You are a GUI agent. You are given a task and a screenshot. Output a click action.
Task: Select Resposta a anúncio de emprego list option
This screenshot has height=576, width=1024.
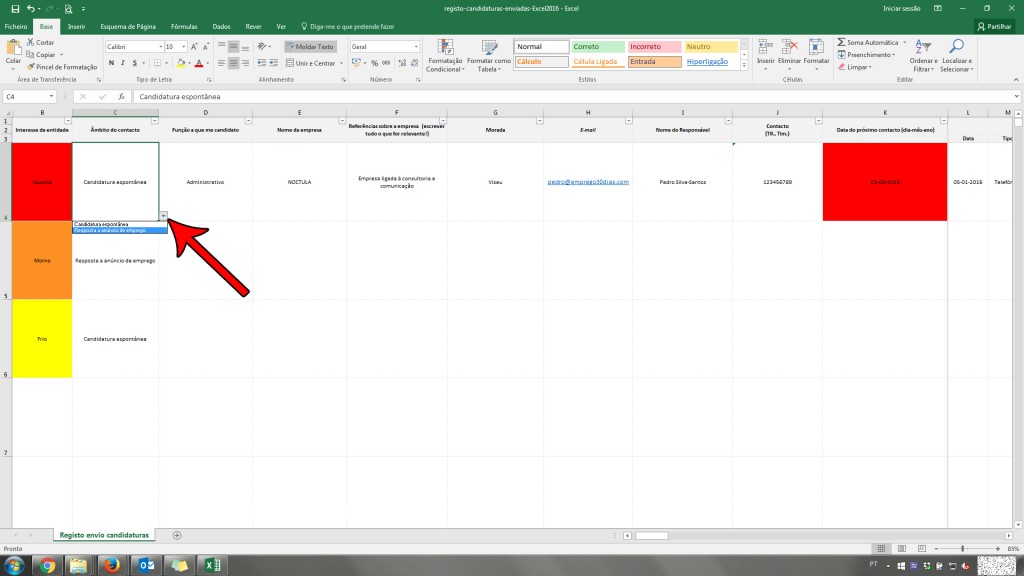point(120,231)
